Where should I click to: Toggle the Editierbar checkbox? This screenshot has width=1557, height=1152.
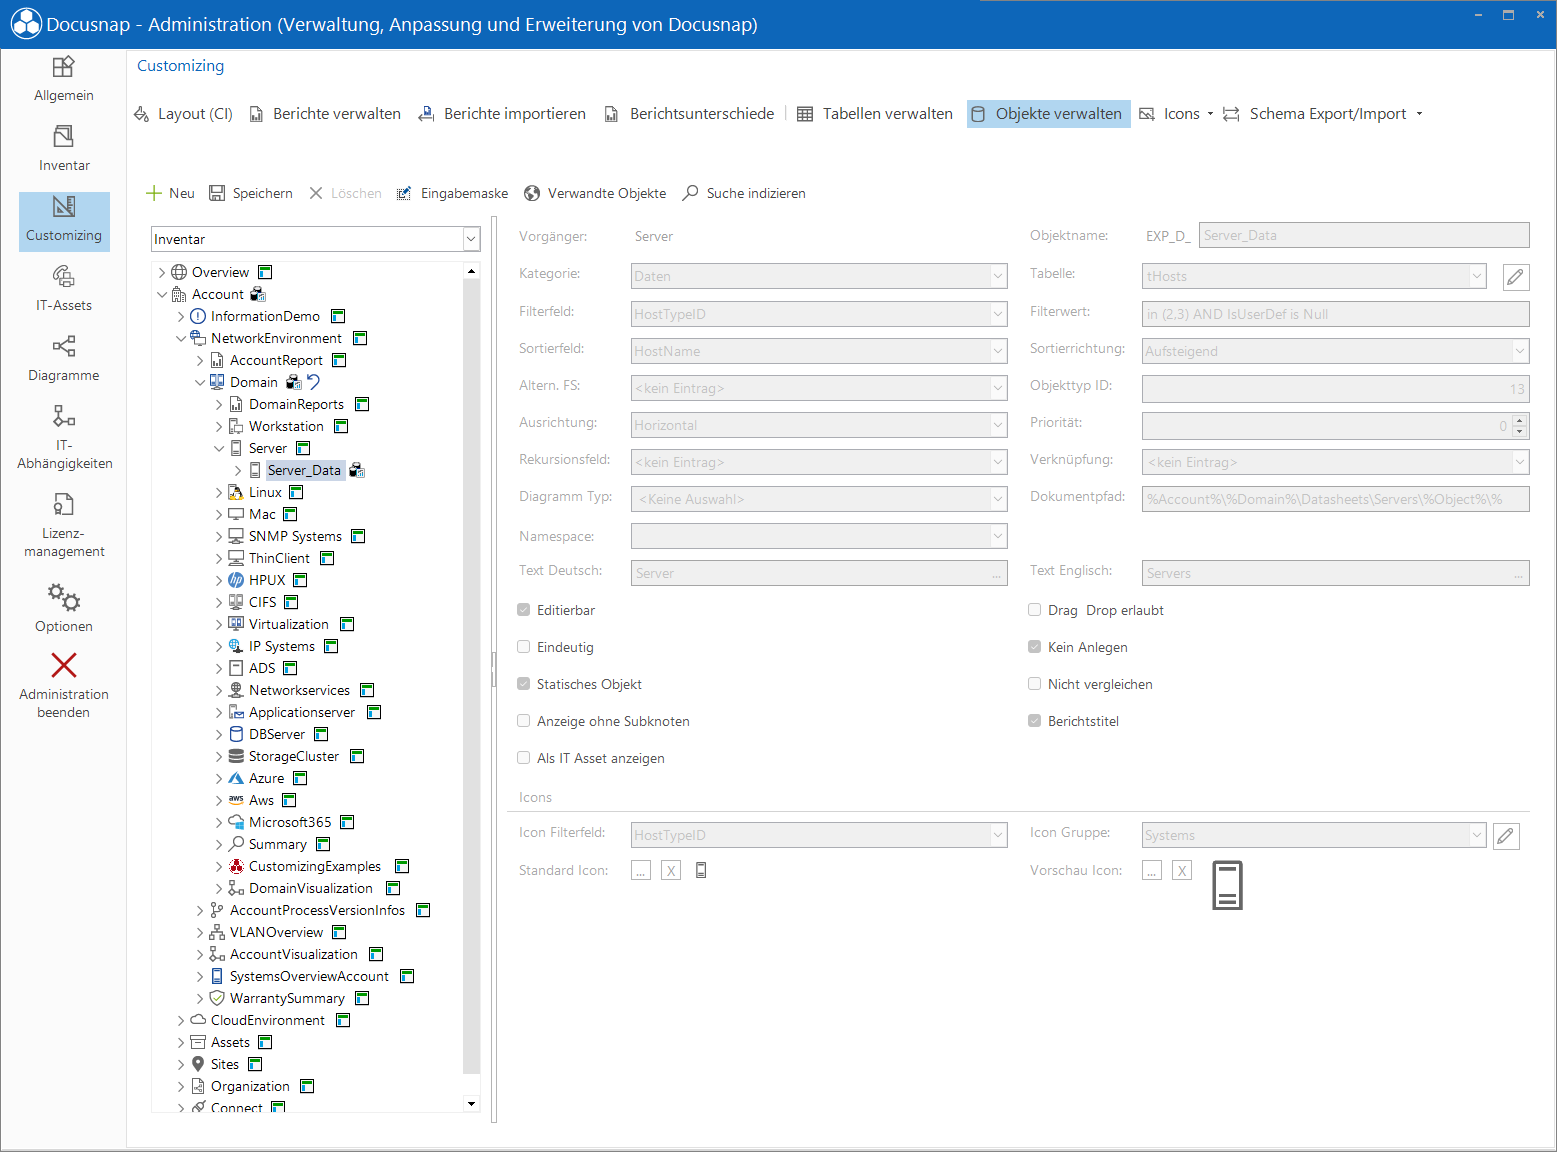523,610
